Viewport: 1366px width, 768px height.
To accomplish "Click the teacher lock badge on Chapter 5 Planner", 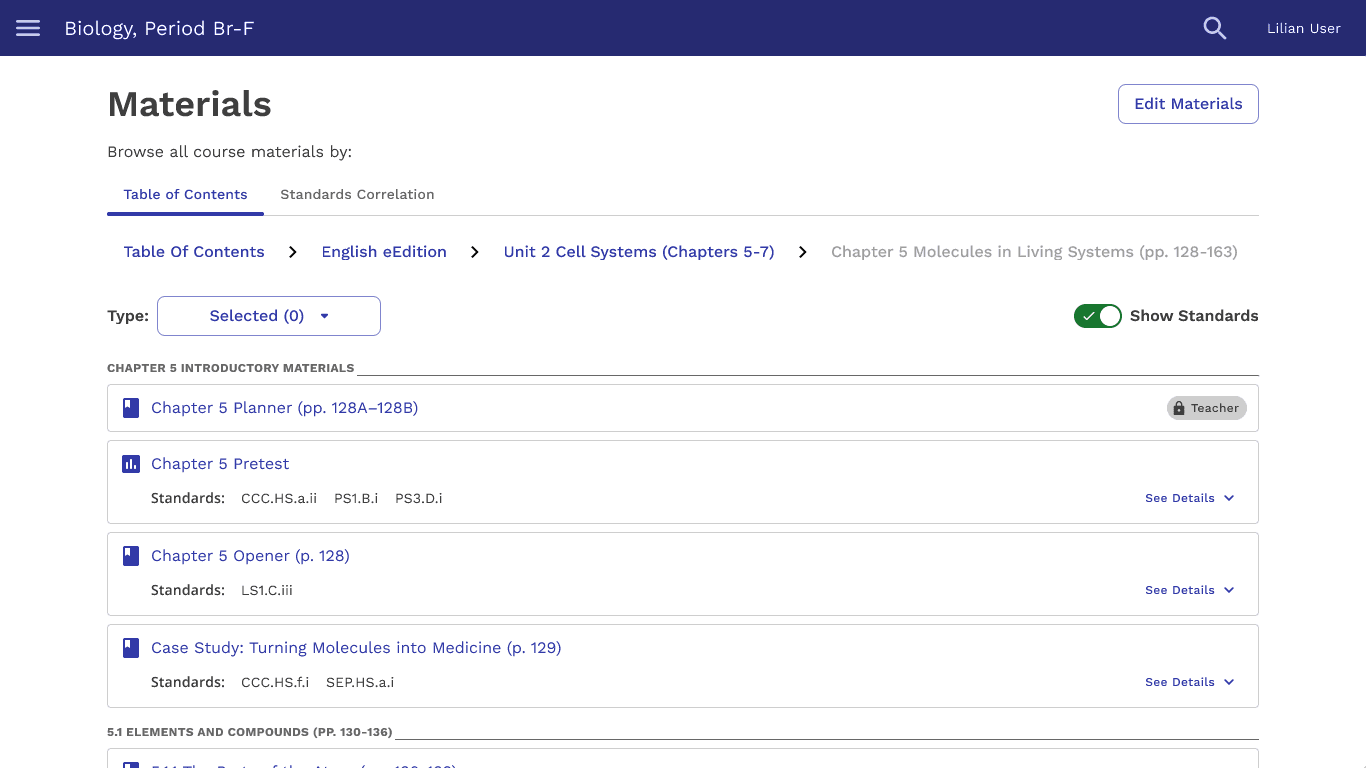I will tap(1206, 407).
